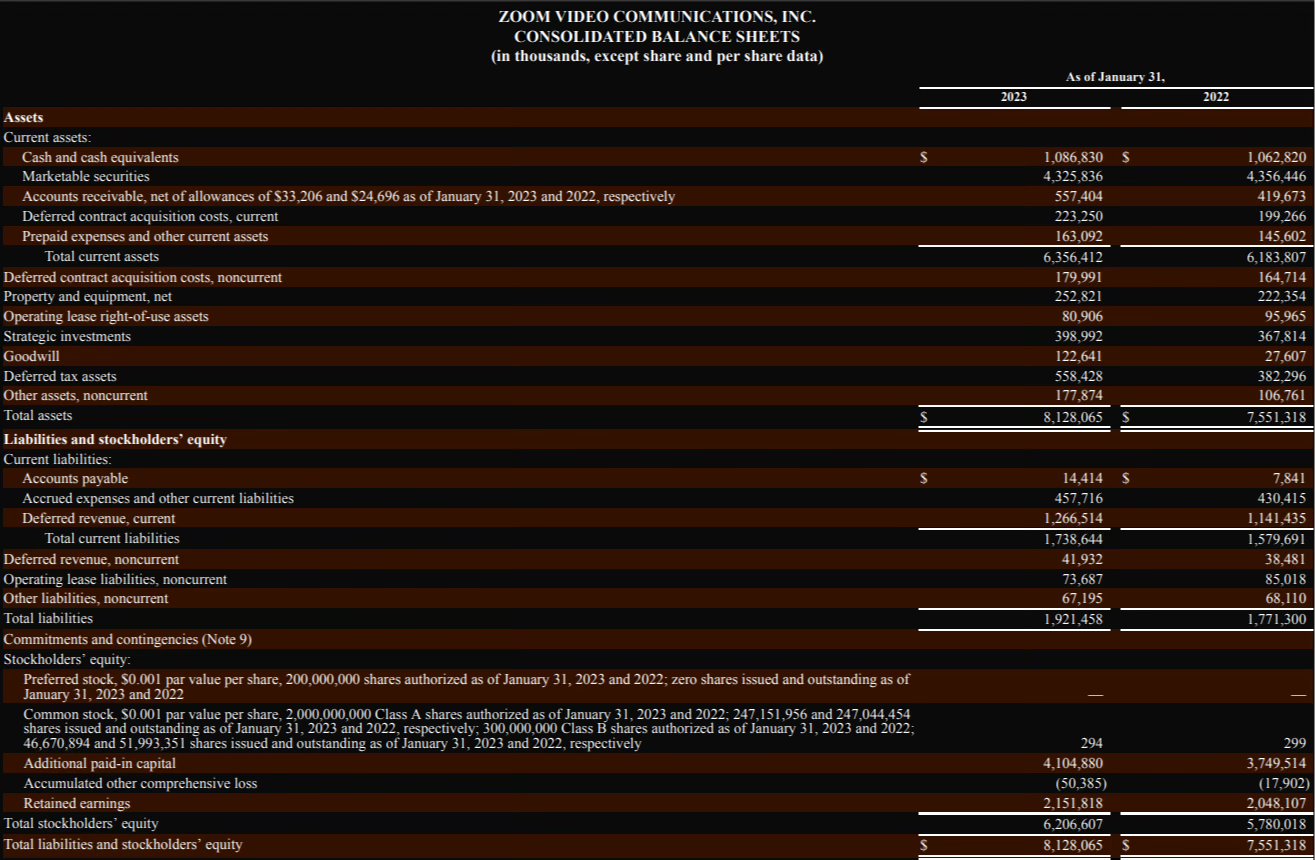Image resolution: width=1315 pixels, height=860 pixels.
Task: Click 'Operating lease right-of-use assets' label
Action: (x=106, y=317)
